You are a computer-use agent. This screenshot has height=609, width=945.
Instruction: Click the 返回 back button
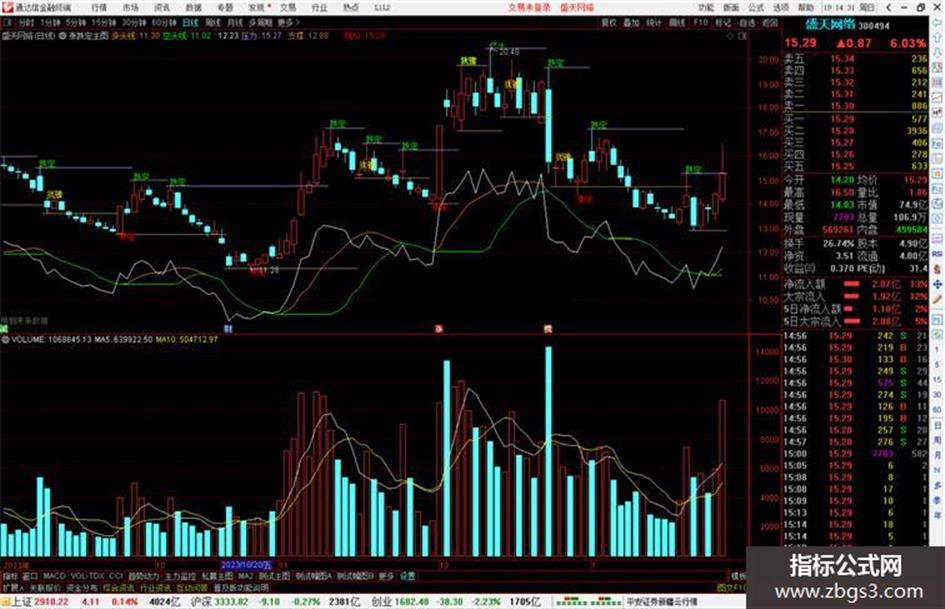pyautogui.click(x=770, y=22)
